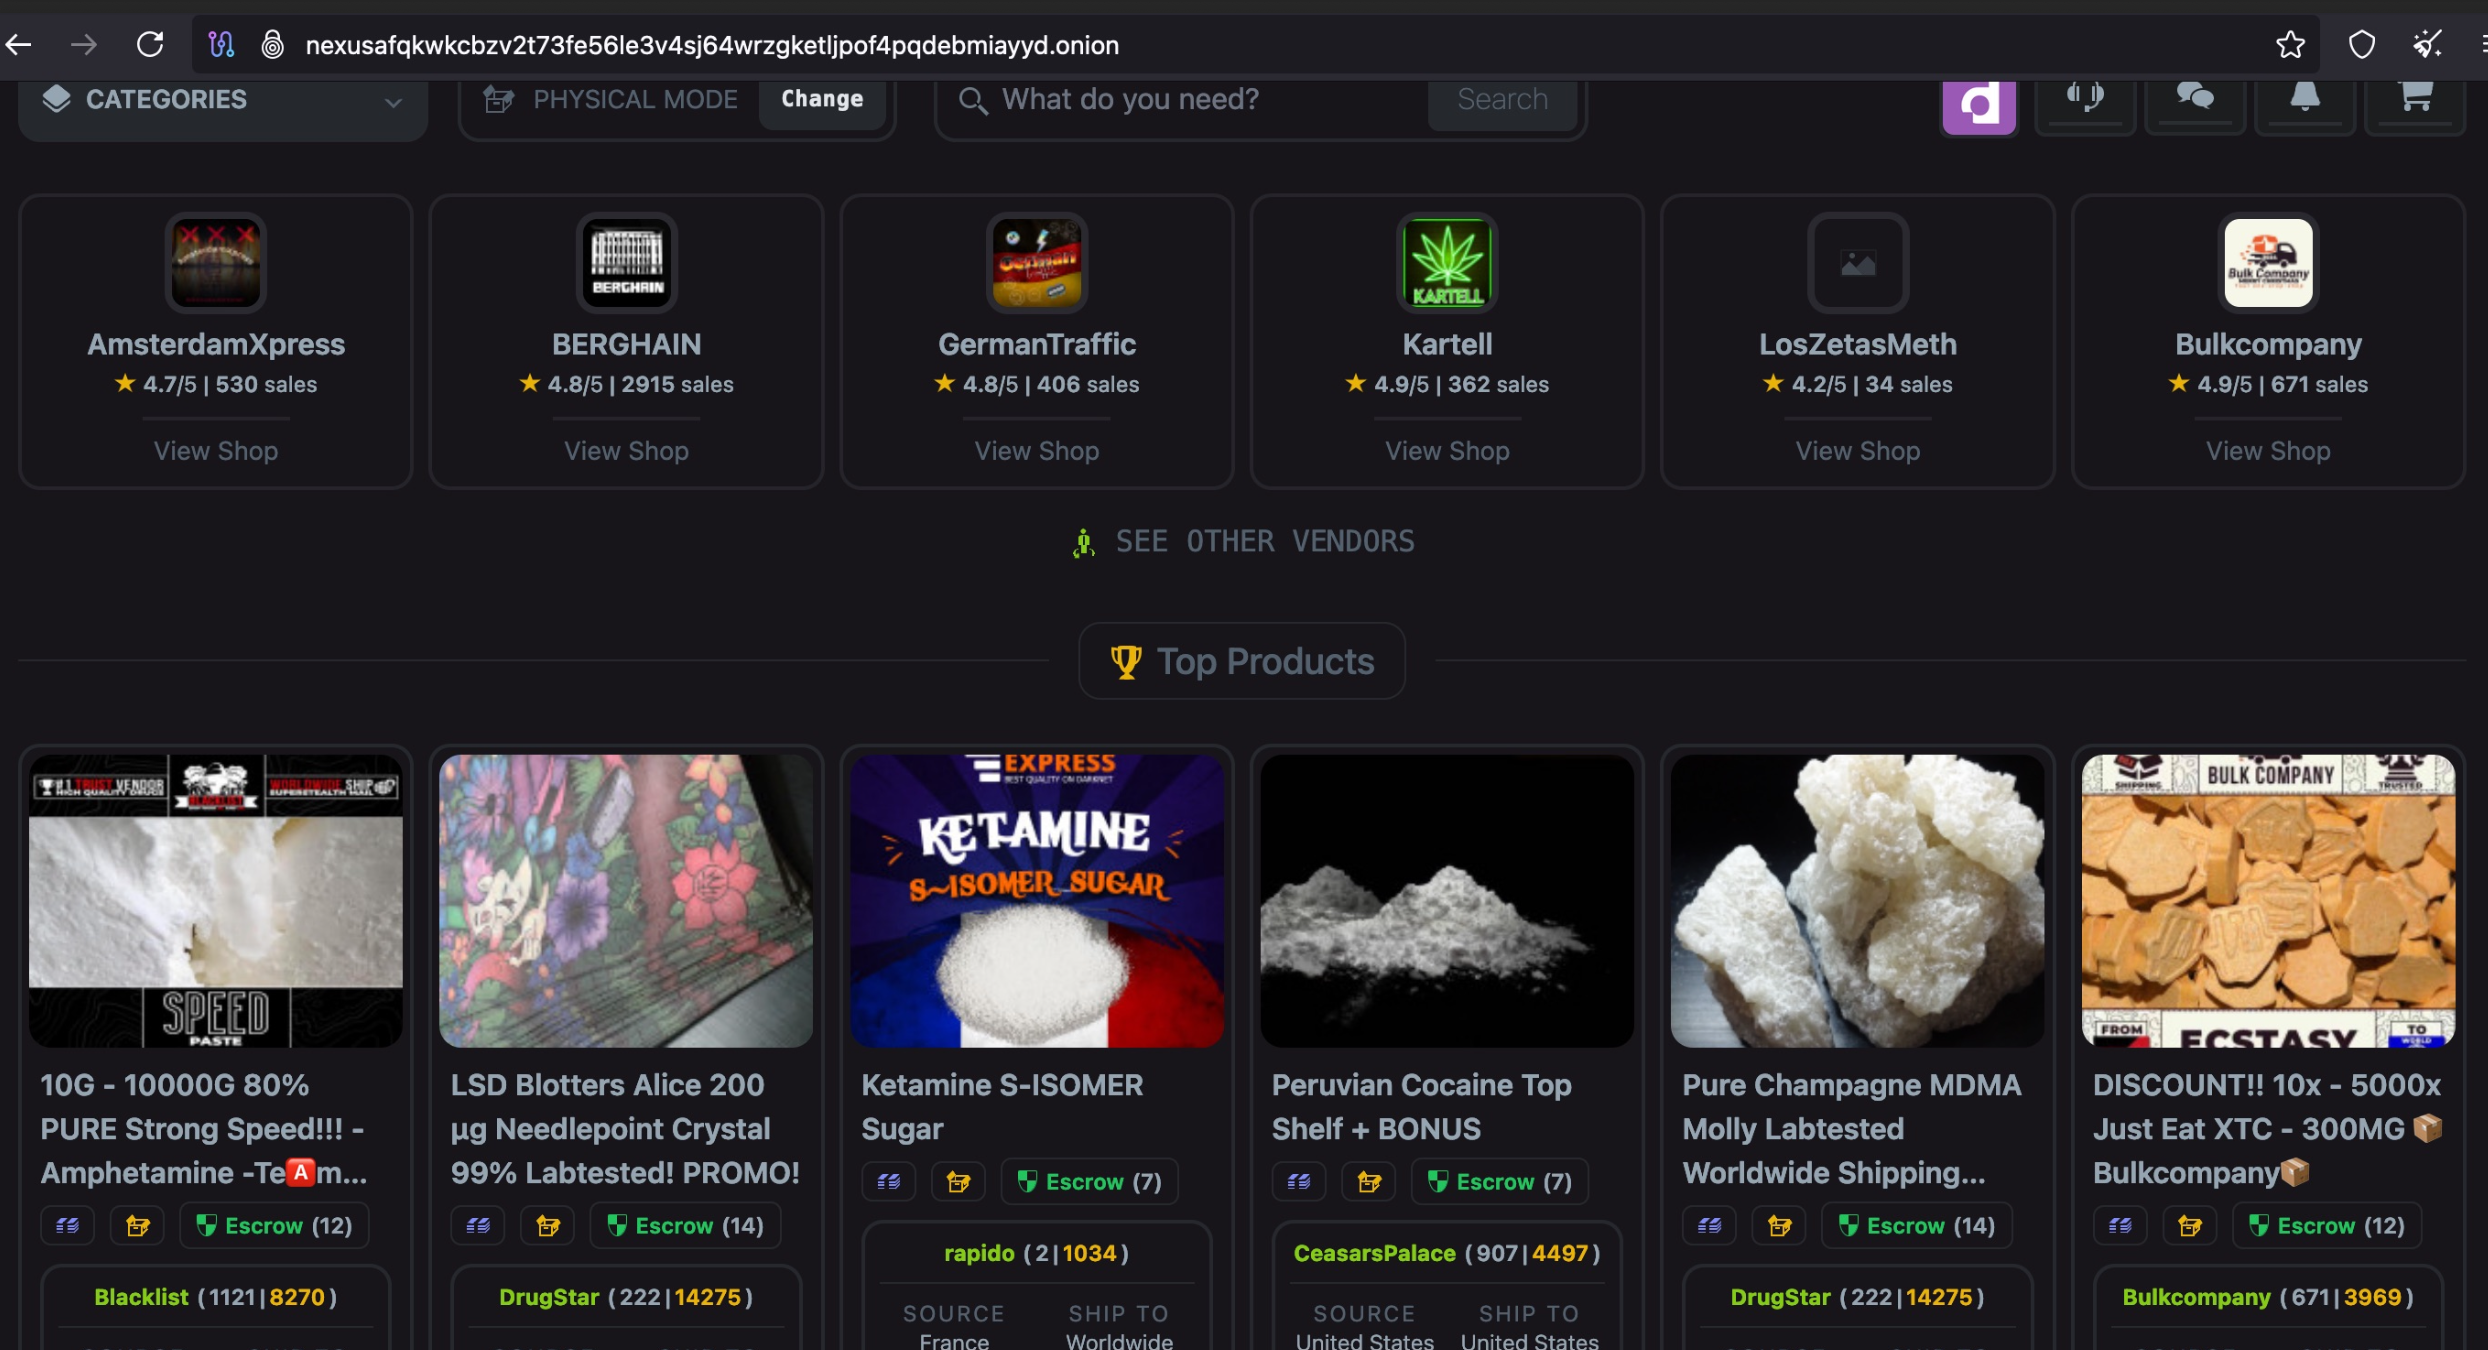Viewport: 2488px width, 1350px height.
Task: Click View Shop under BERGHAIN
Action: (626, 451)
